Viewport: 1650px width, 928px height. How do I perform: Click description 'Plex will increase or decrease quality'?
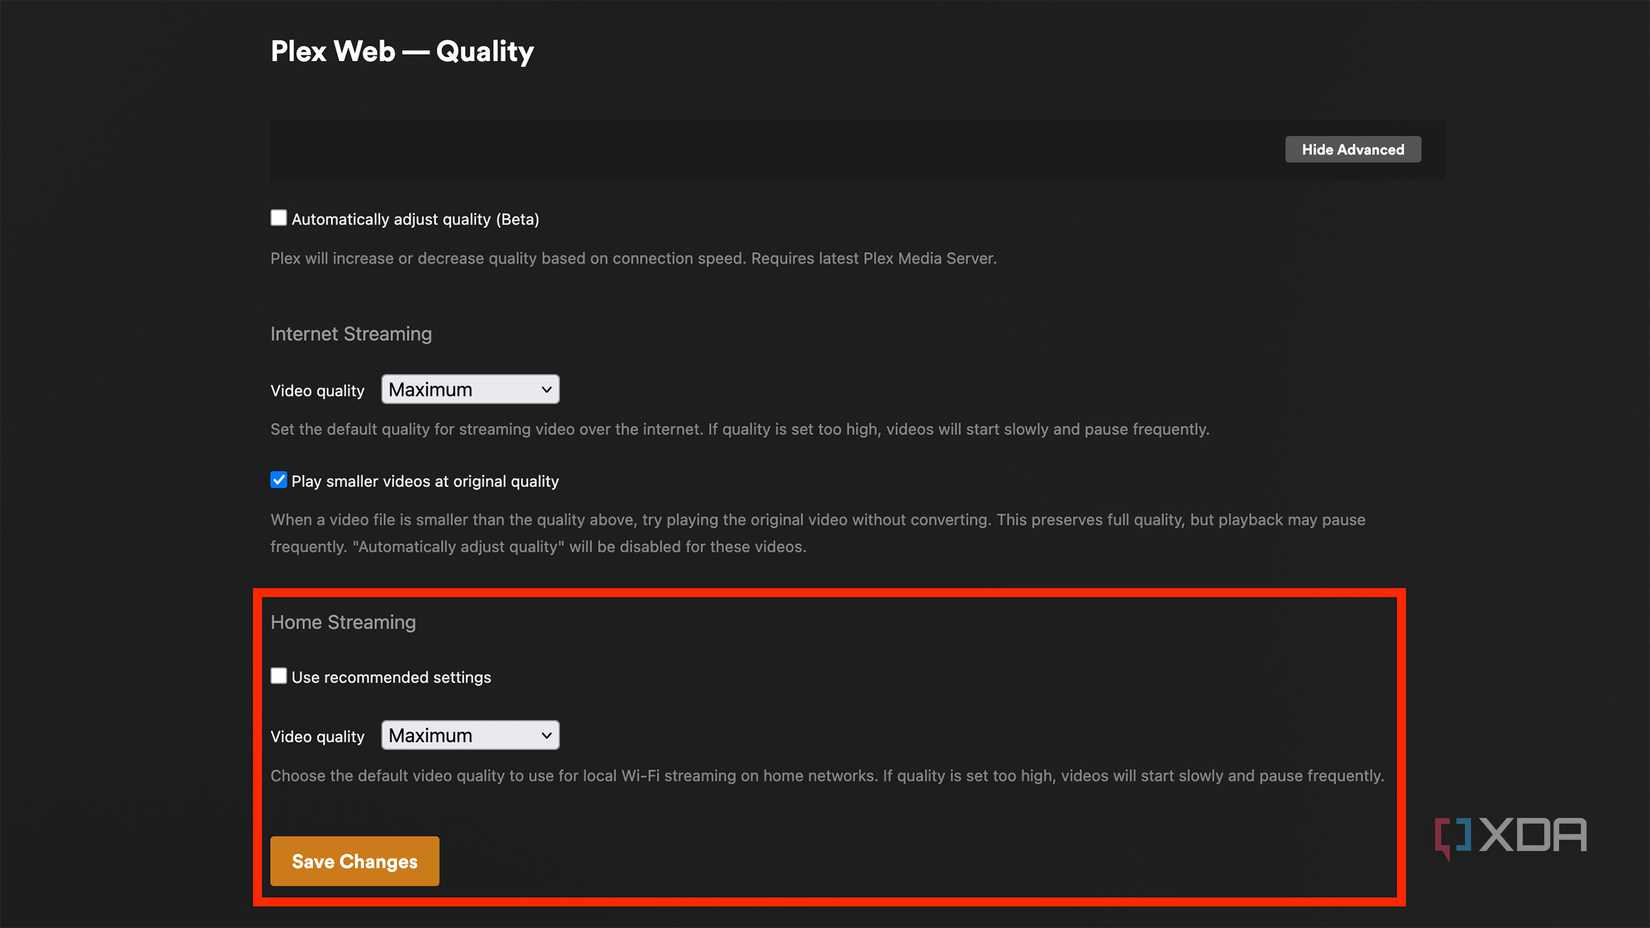point(634,258)
